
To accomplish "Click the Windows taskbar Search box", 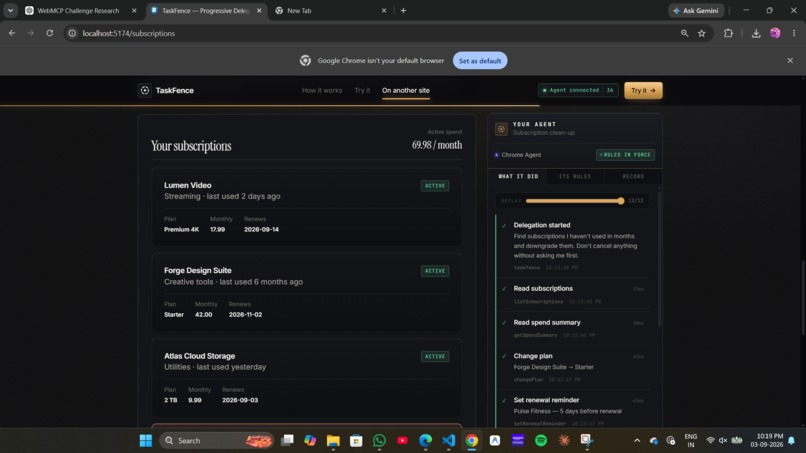I will tap(216, 441).
